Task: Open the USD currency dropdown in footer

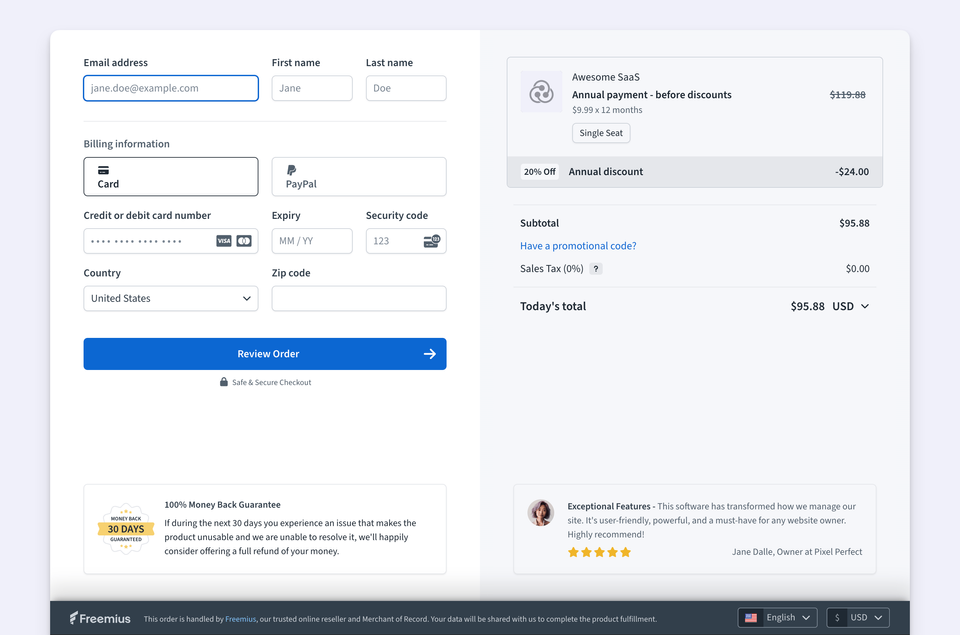Action: [x=858, y=618]
